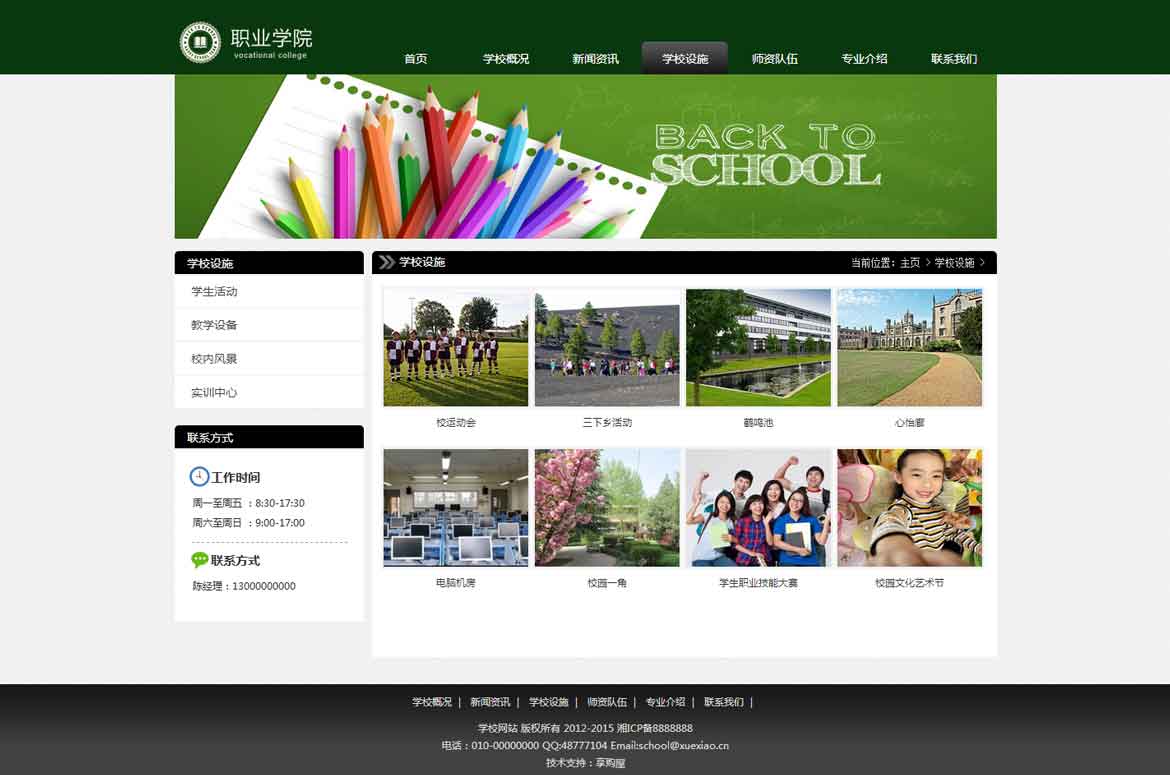The image size is (1170, 775).
Task: Select 校内风景 in the left sidebar
Action: click(269, 359)
